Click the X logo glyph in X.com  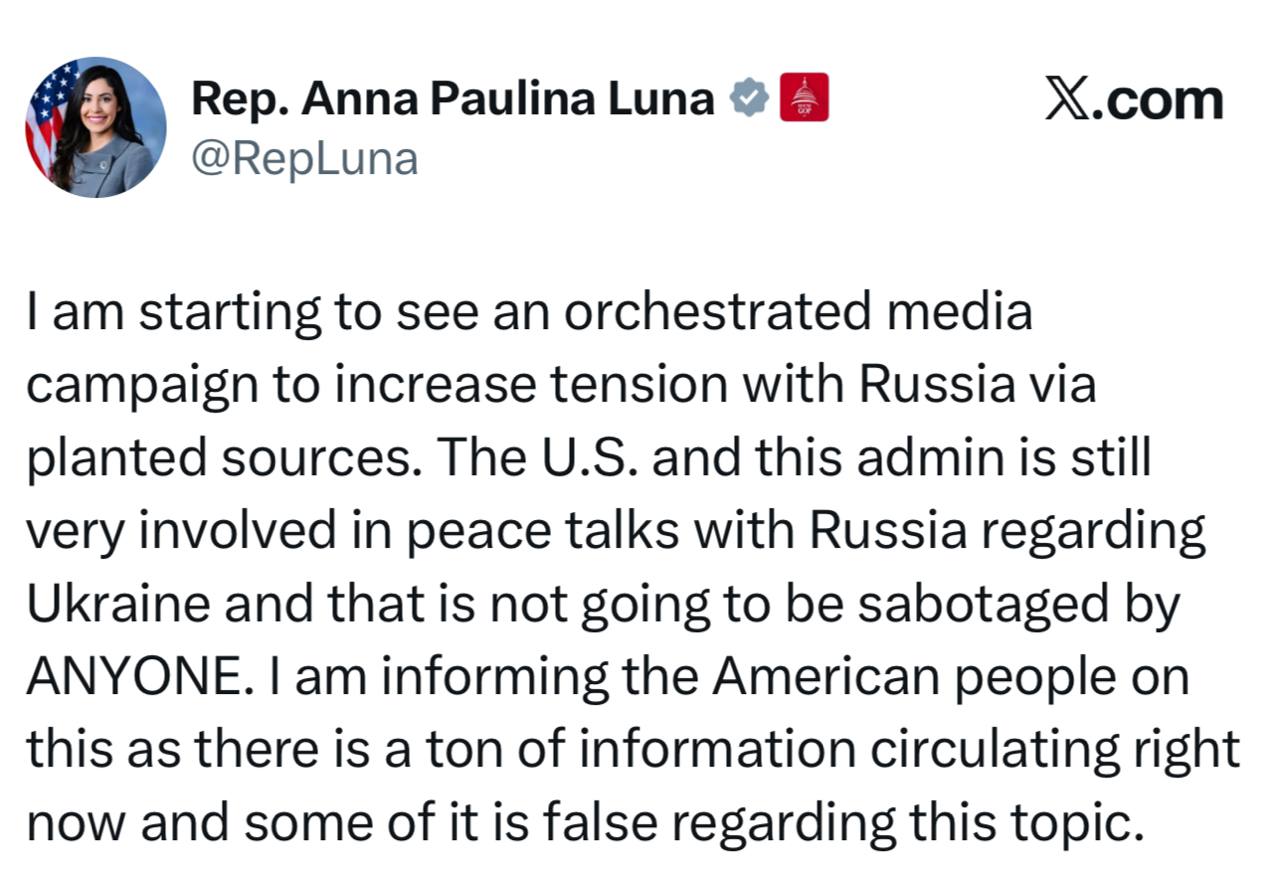click(x=1067, y=100)
